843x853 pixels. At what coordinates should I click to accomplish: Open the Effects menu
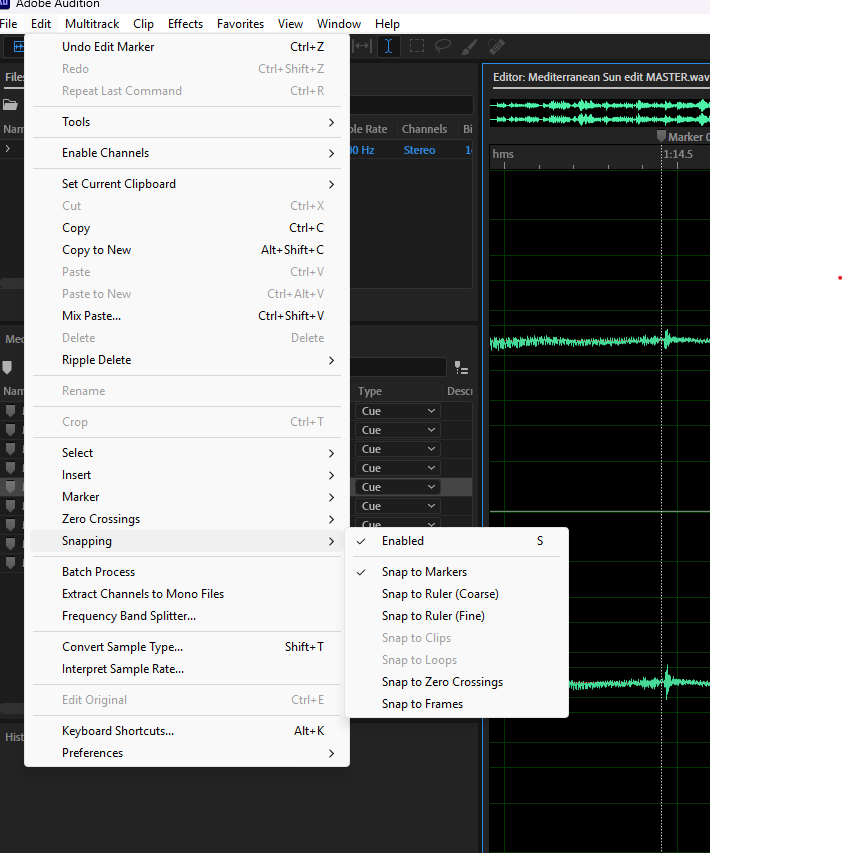(185, 24)
